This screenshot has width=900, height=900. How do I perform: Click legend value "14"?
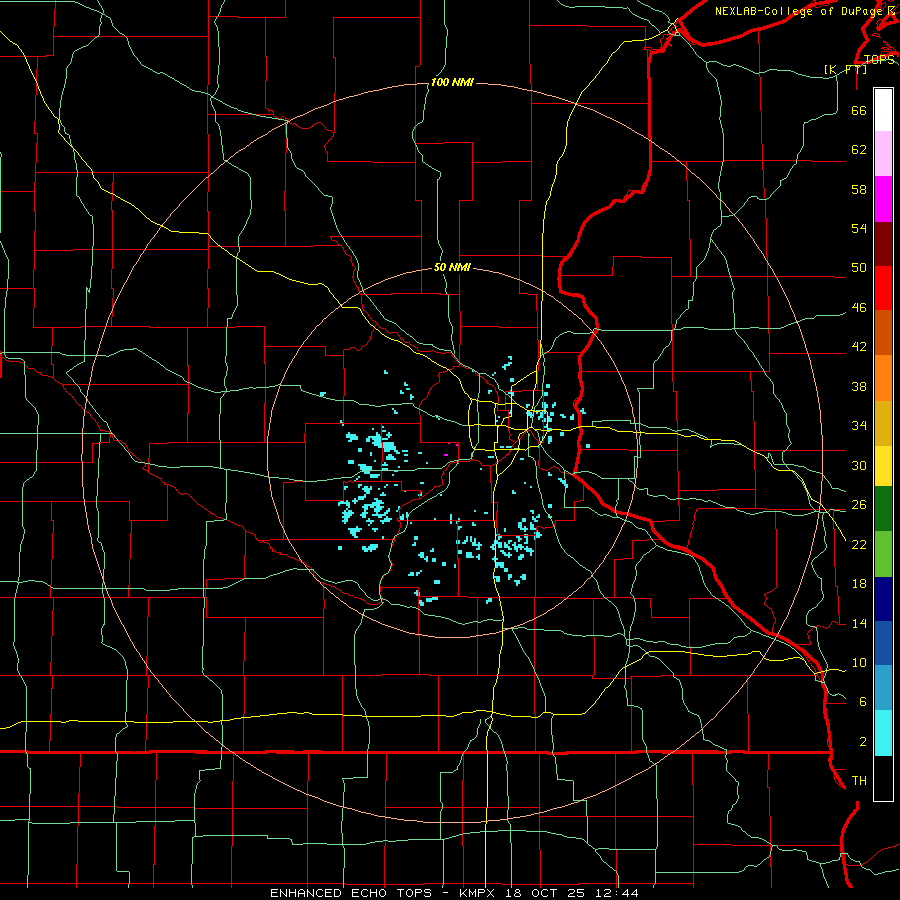point(859,623)
